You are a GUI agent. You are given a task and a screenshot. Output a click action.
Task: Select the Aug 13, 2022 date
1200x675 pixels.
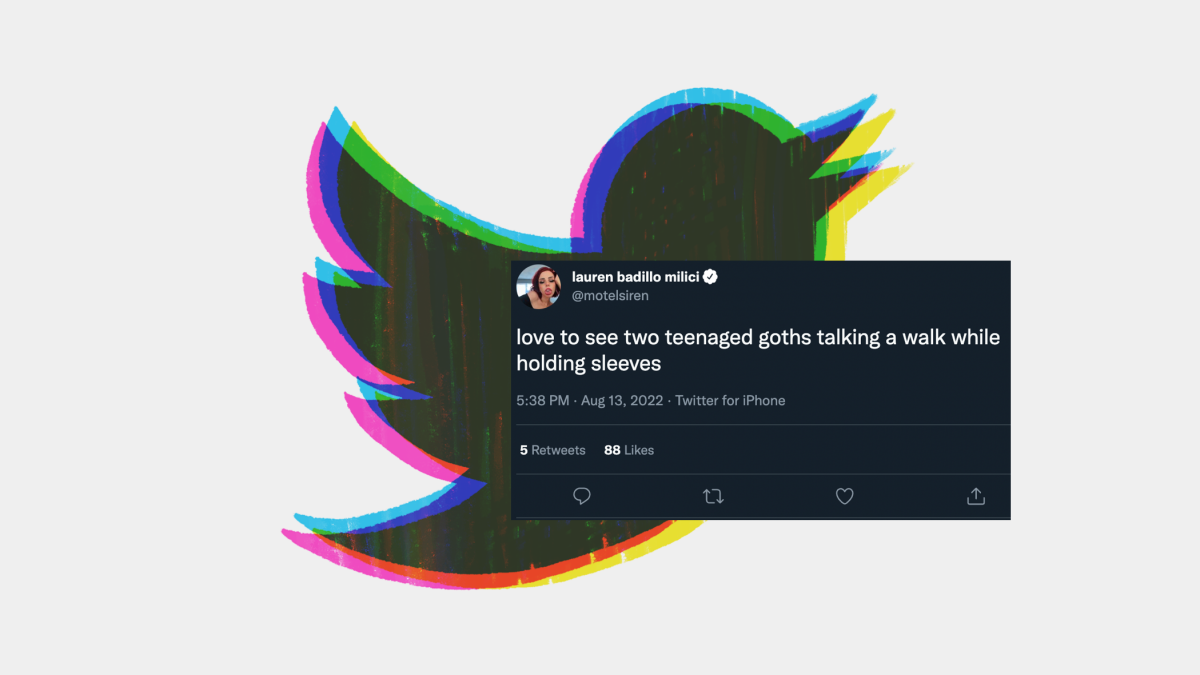[x=622, y=401]
